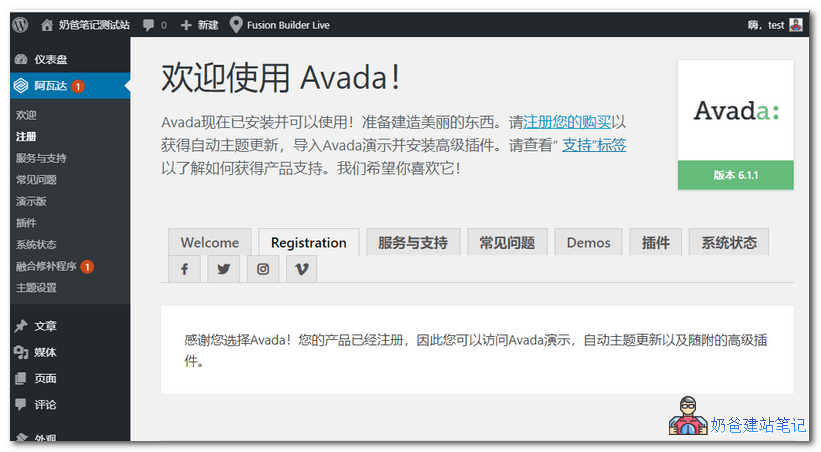This screenshot has height=452, width=821.
Task: Click the 欢迎使用 Avada! heading
Action: click(x=281, y=78)
